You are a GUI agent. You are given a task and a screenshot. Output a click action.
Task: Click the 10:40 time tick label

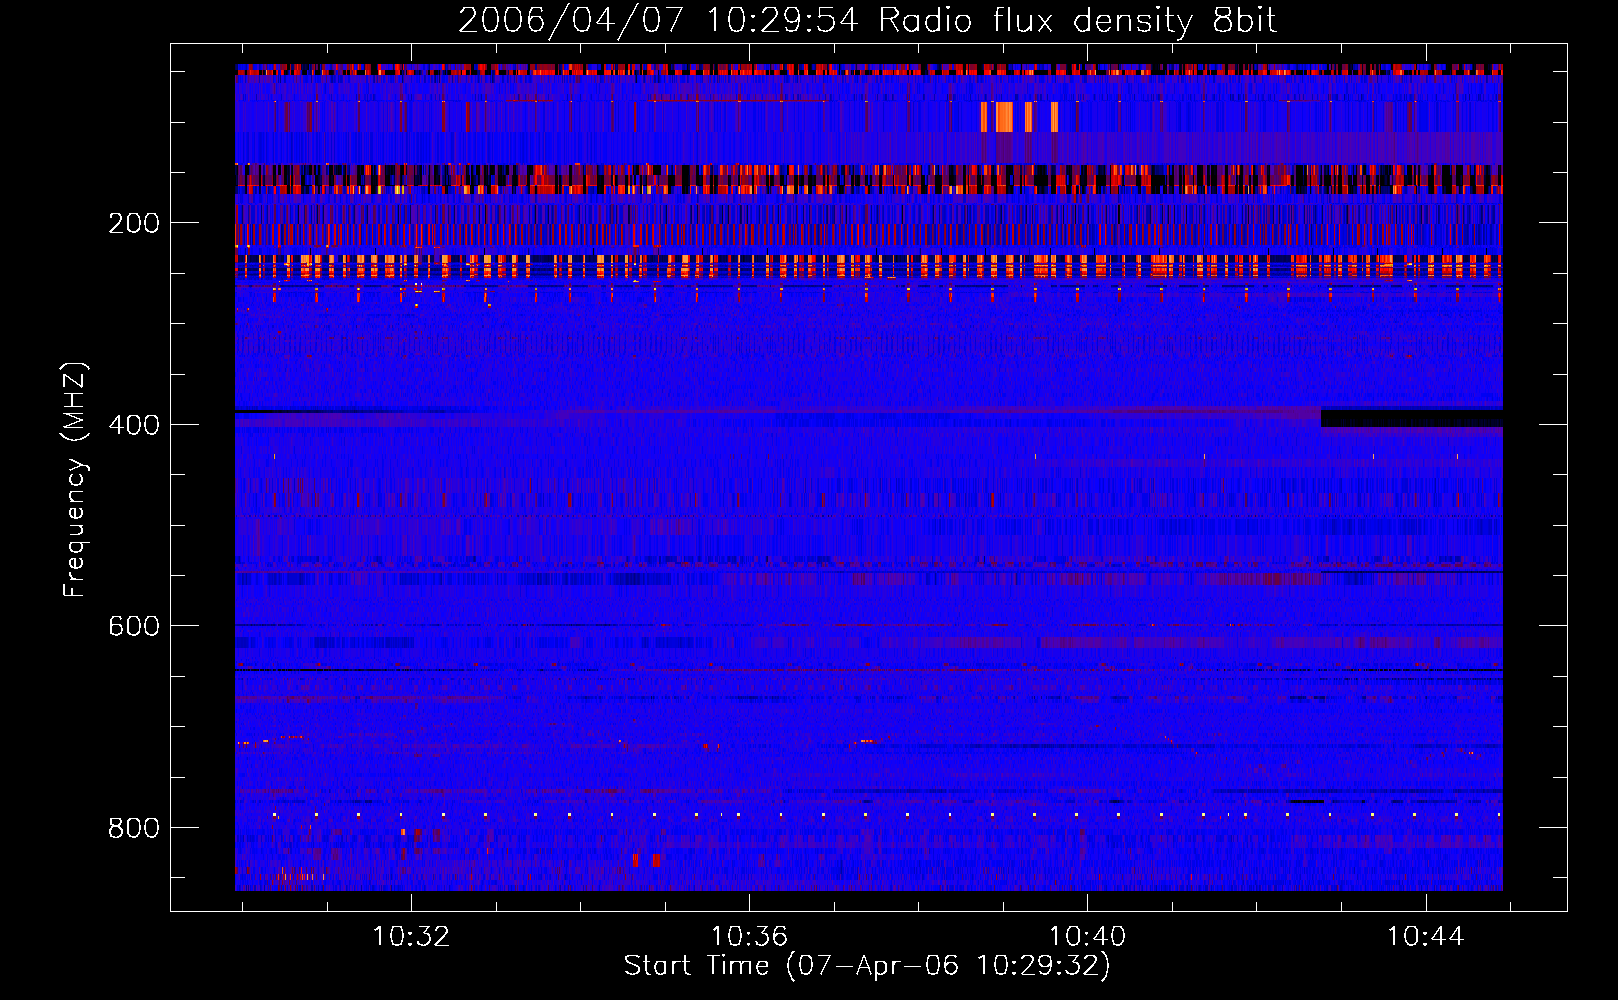coord(1087,937)
